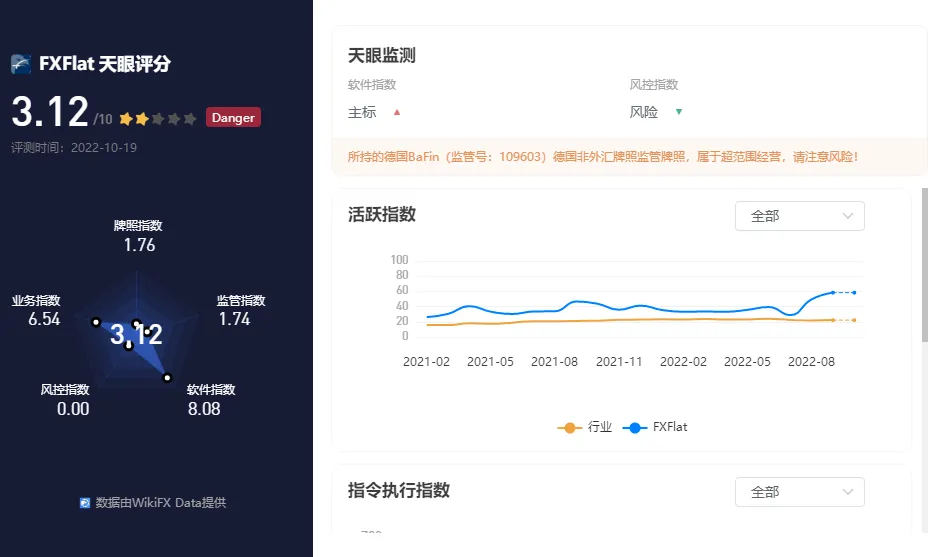The image size is (928, 557).
Task: Click the green down triangle beside 风险
Action: point(679,111)
